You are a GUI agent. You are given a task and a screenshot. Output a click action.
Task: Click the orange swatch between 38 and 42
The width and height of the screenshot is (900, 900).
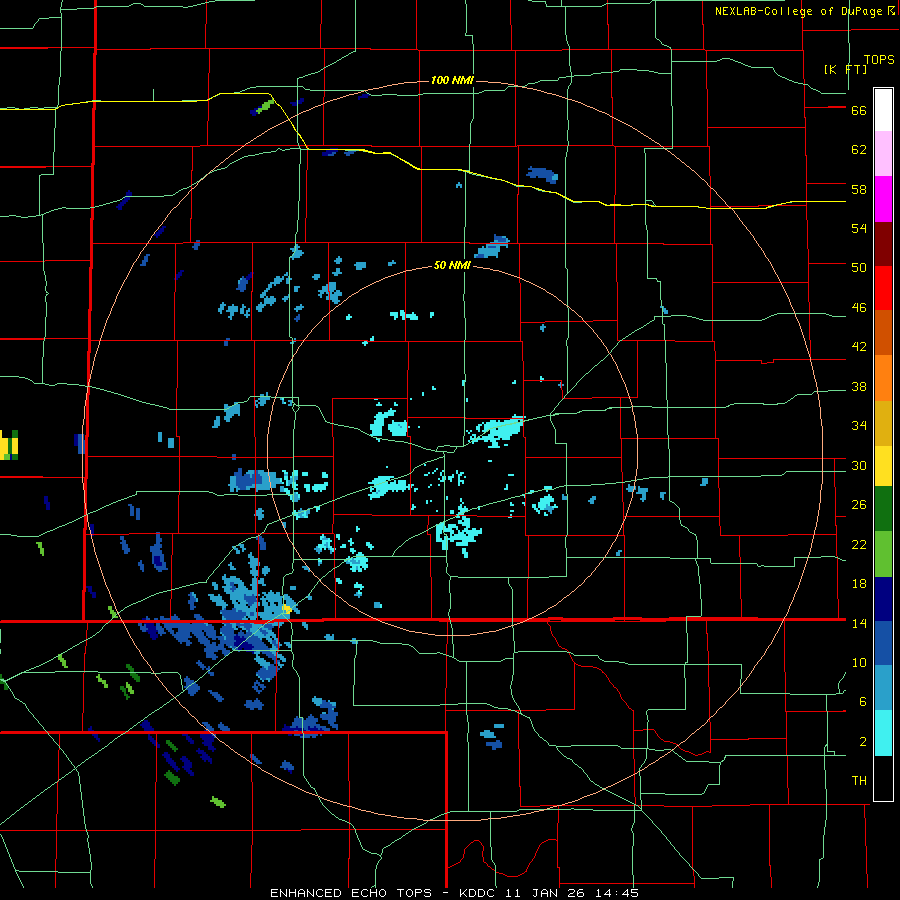click(x=883, y=378)
